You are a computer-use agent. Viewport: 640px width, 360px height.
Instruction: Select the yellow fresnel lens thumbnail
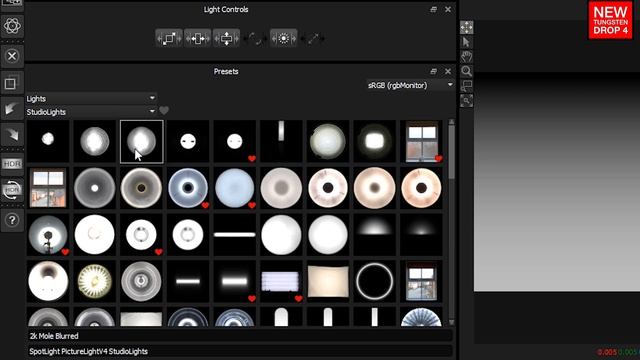click(x=95, y=281)
